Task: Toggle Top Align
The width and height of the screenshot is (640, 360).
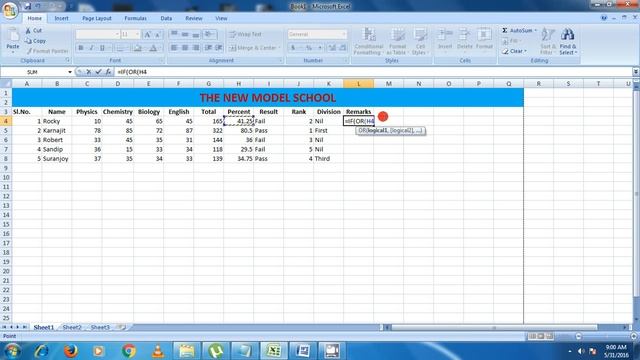Action: tap(174, 34)
